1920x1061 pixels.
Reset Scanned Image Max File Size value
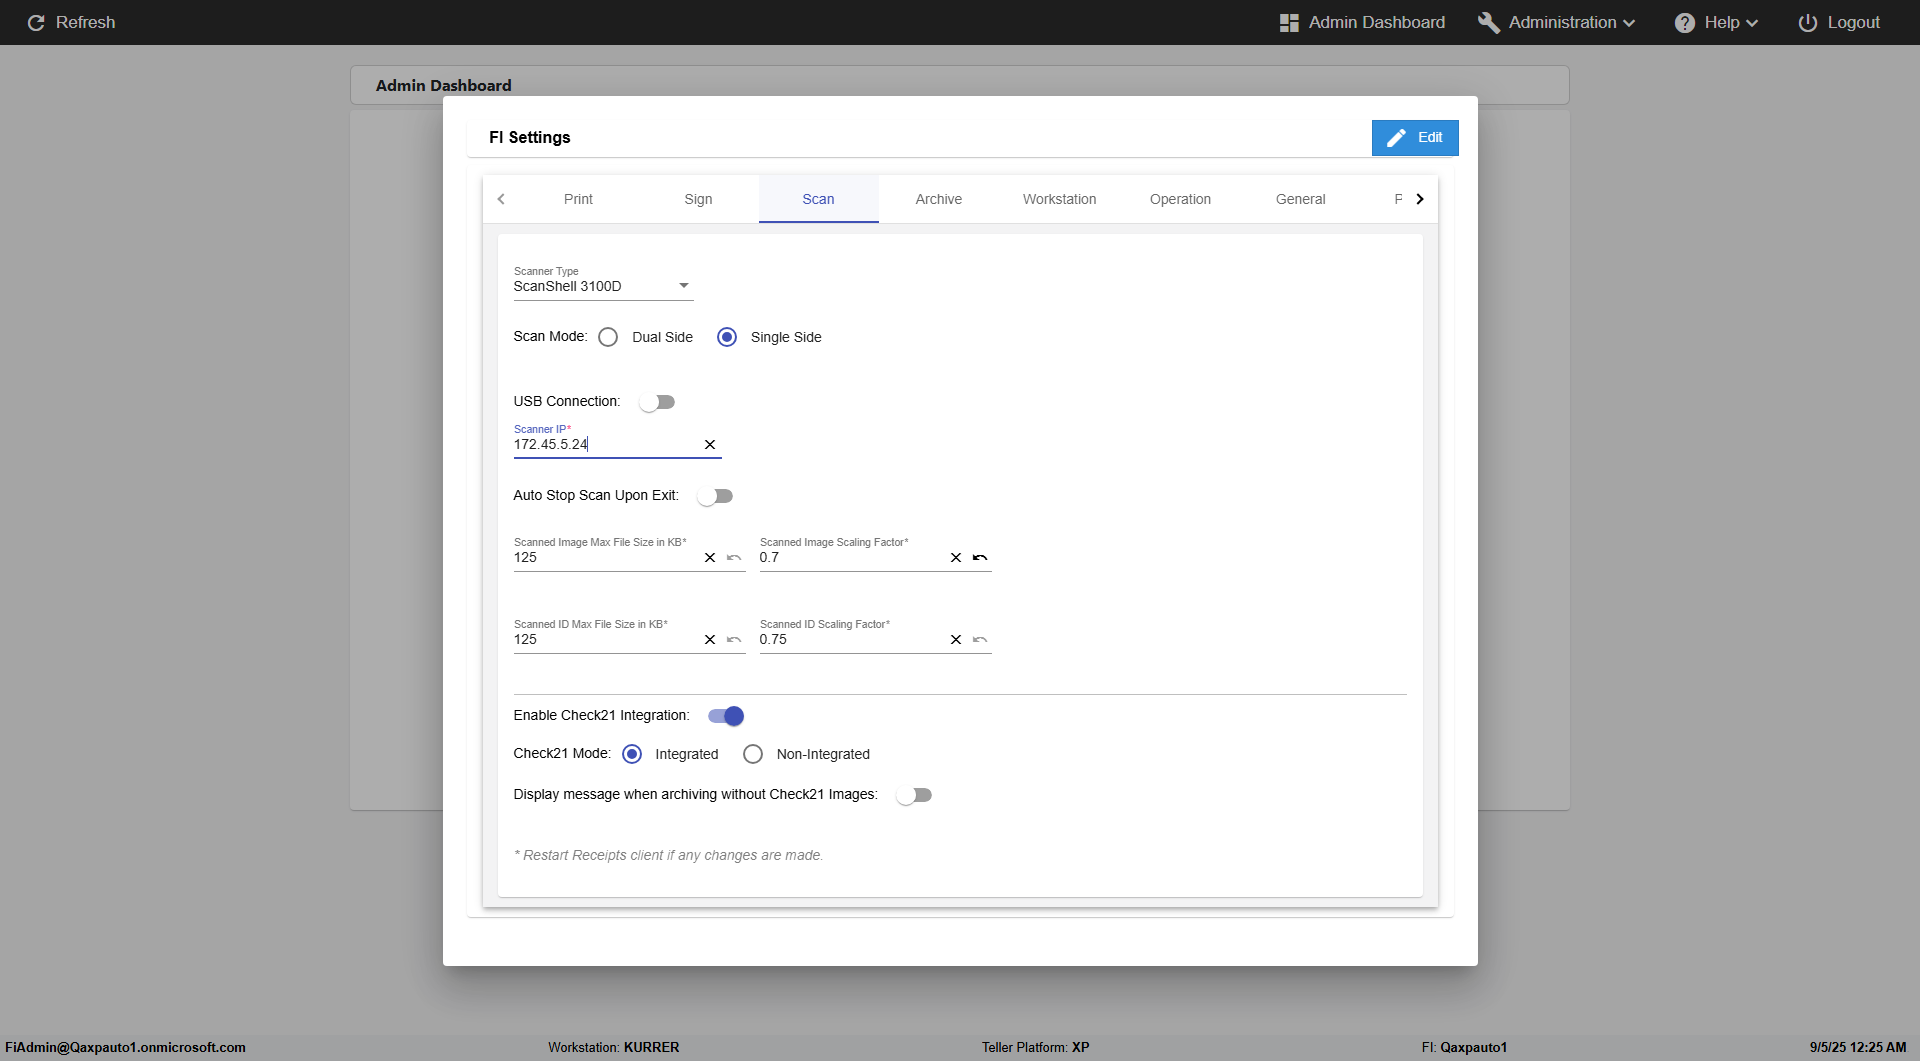(734, 558)
